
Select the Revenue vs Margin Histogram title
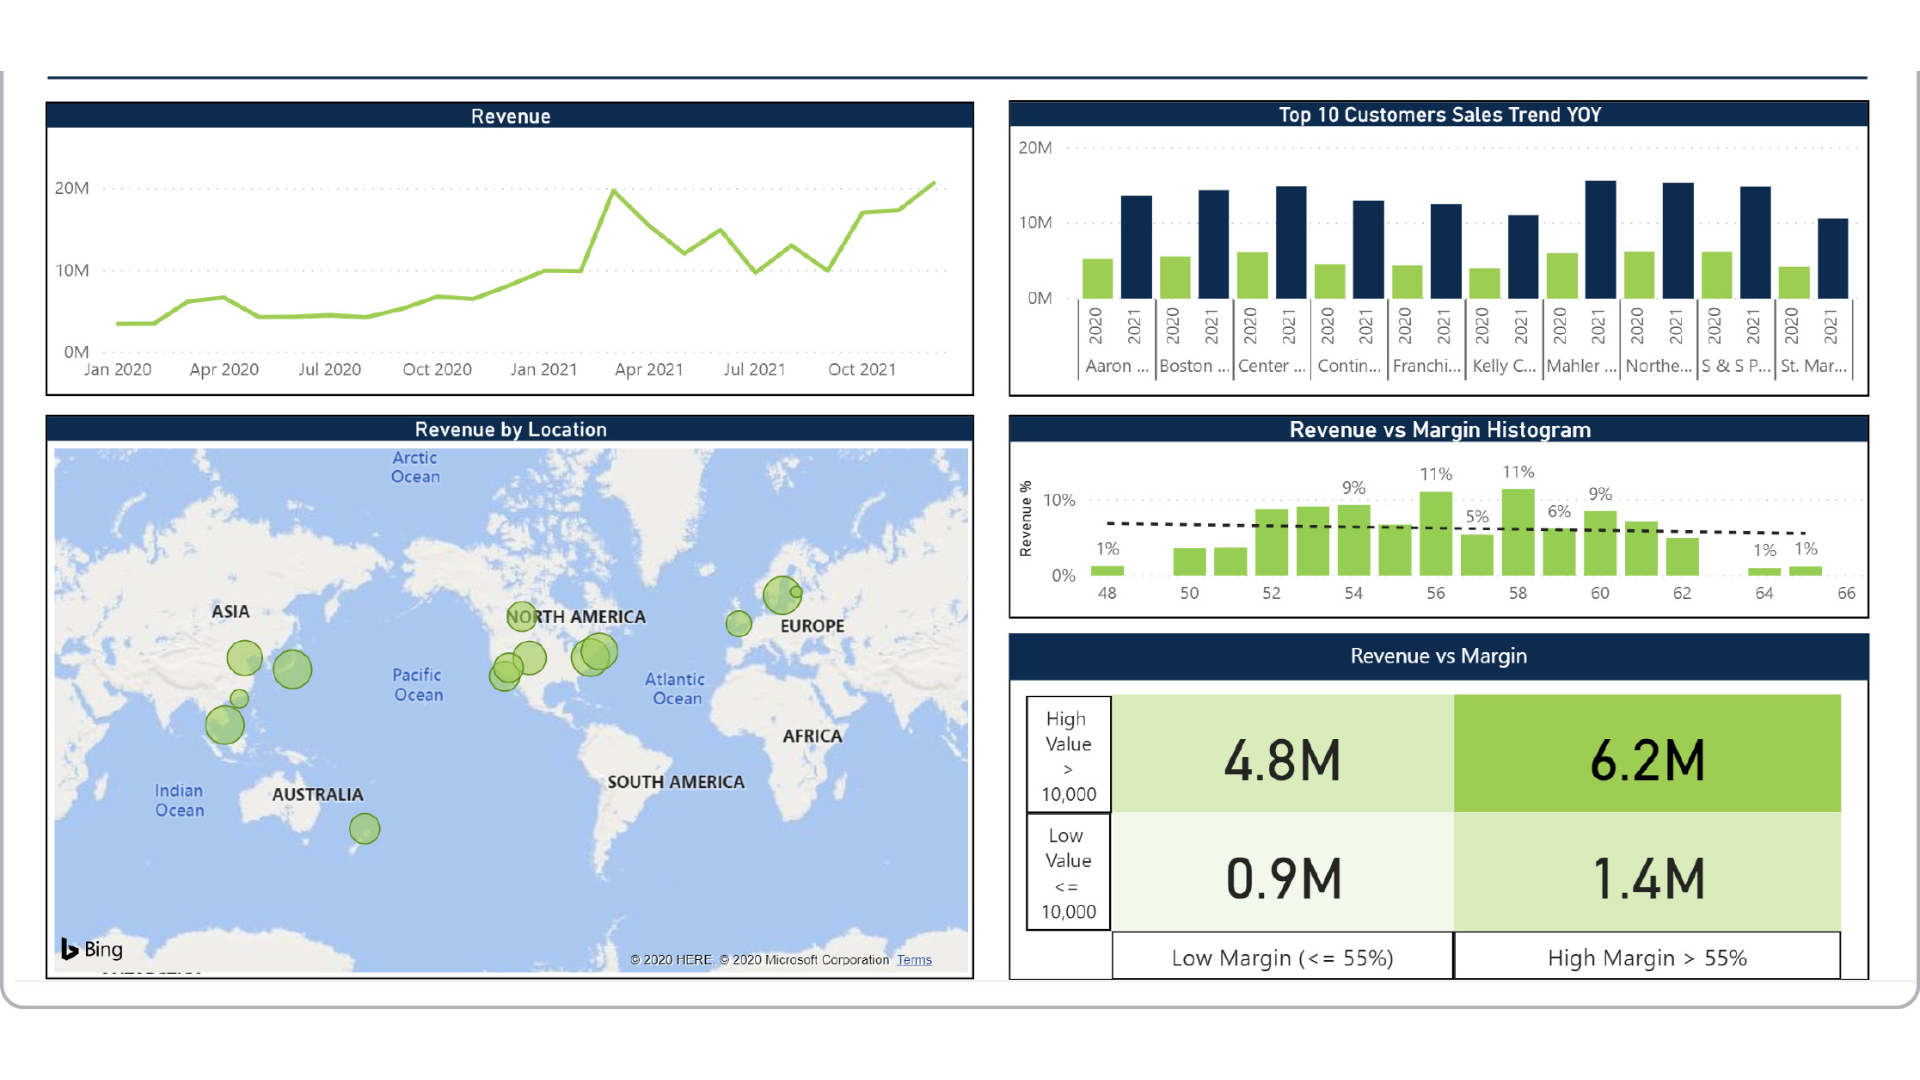pyautogui.click(x=1440, y=429)
